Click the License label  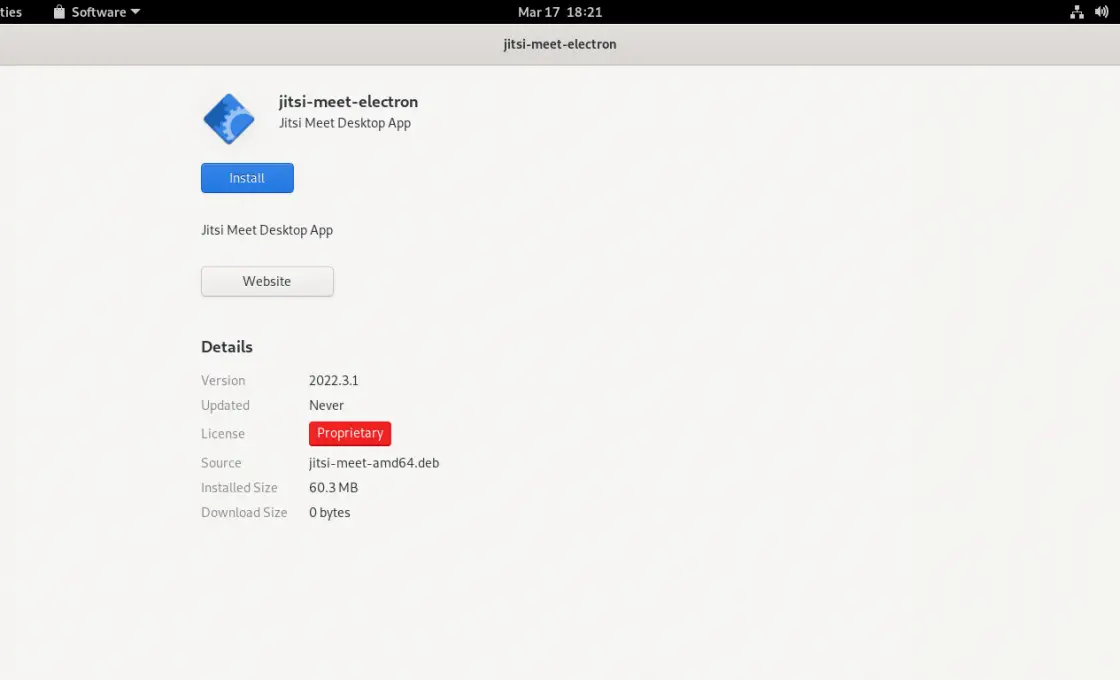click(x=223, y=434)
